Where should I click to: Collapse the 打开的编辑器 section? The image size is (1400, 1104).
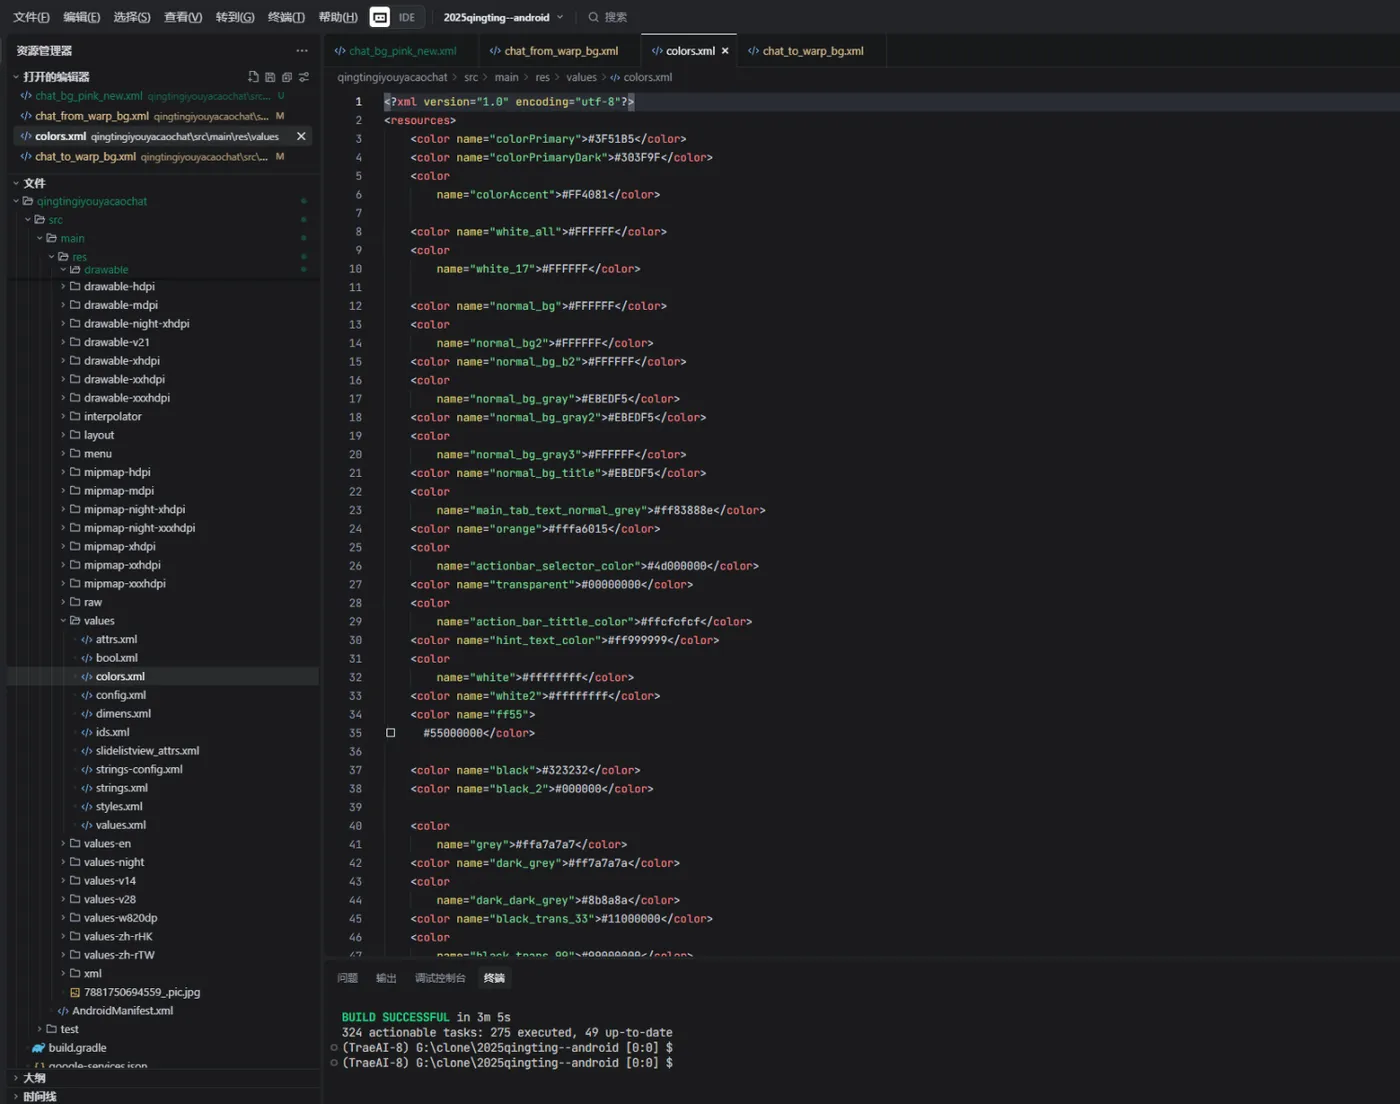click(56, 77)
